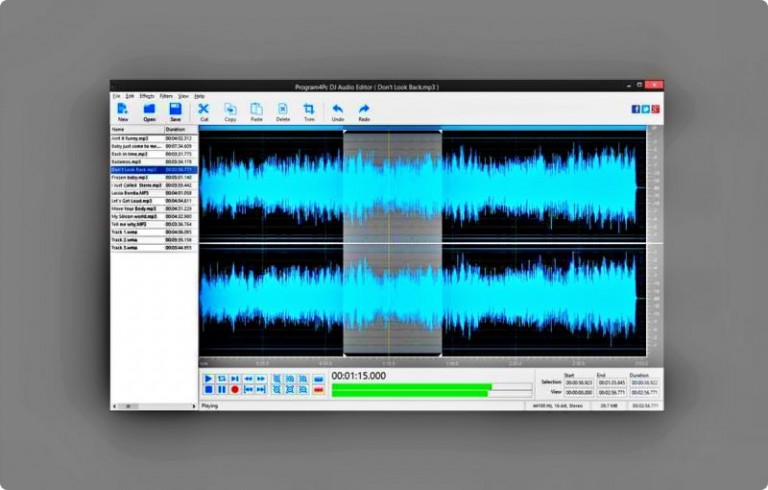Click the first zoom icon in top row
Viewport: 768px width, 490px height.
pos(277,379)
